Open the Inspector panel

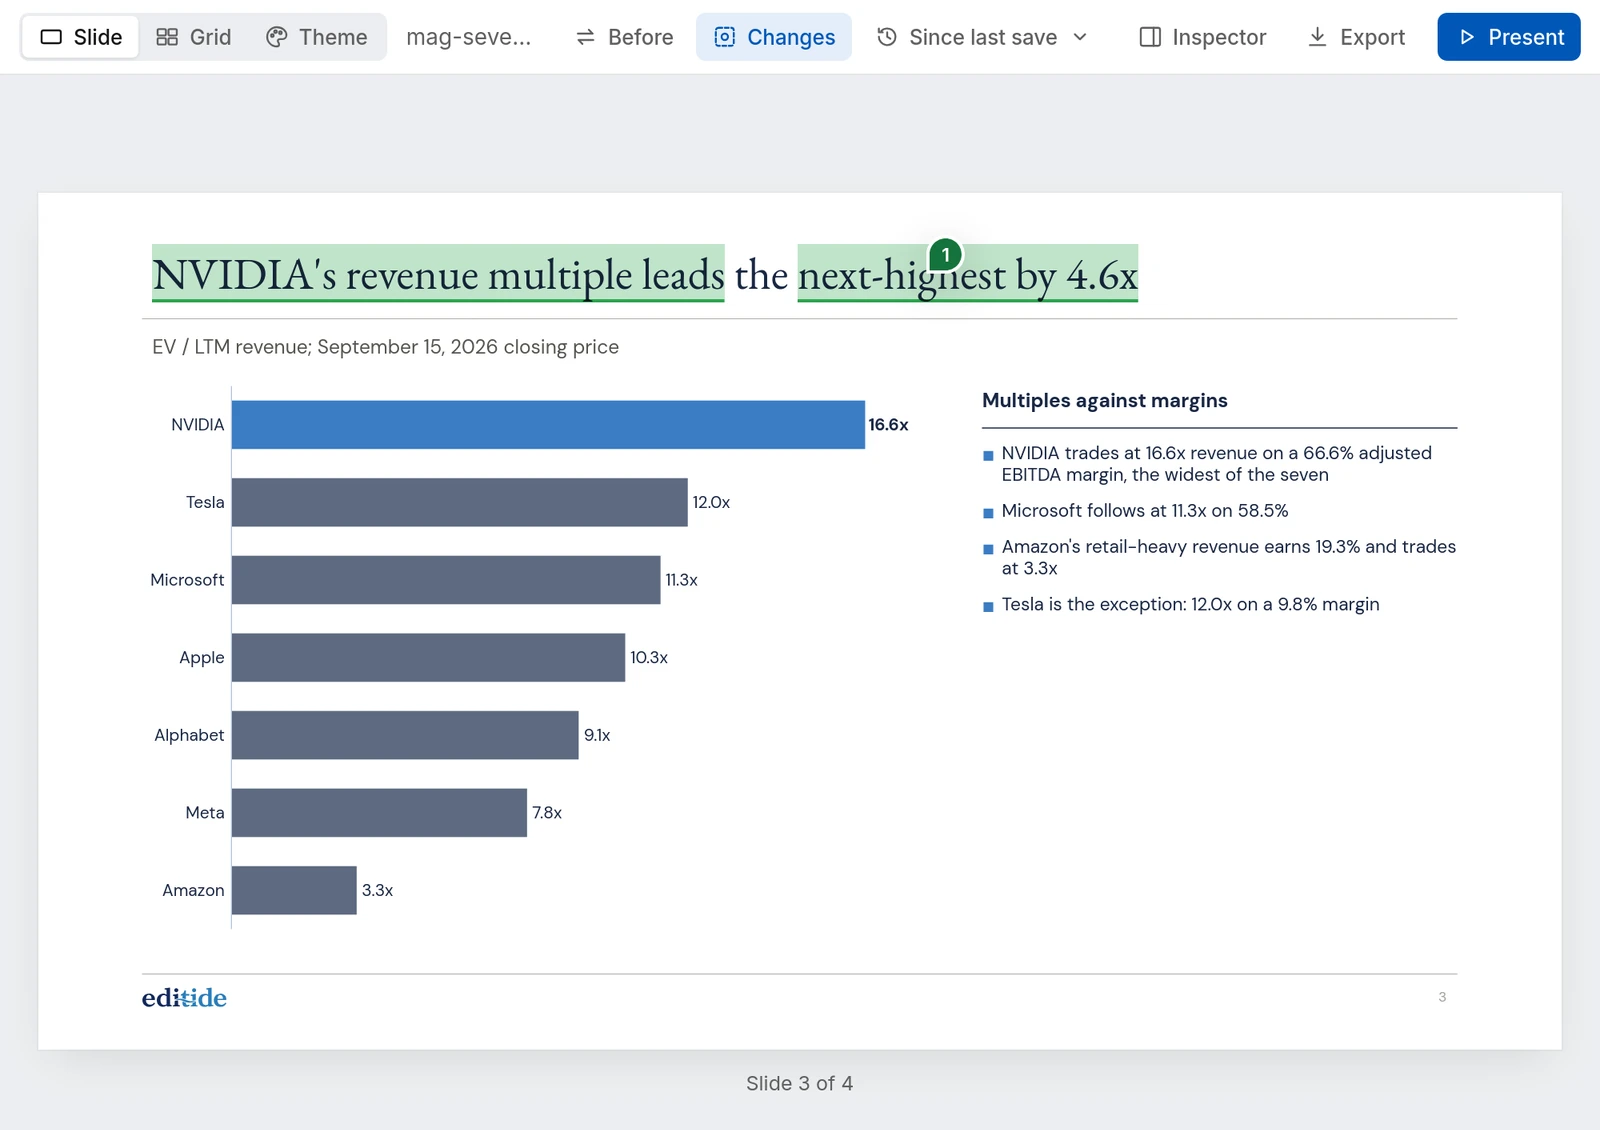(x=1203, y=37)
